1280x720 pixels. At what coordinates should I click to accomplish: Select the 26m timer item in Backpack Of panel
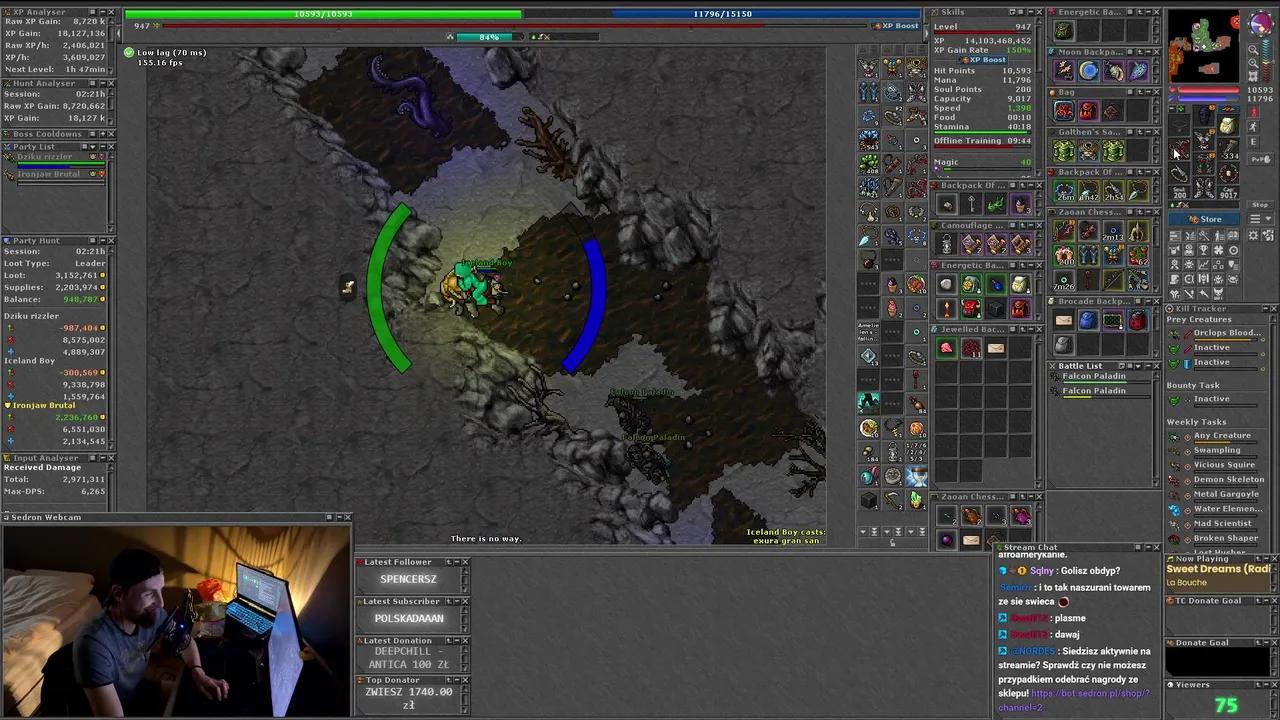(1064, 190)
